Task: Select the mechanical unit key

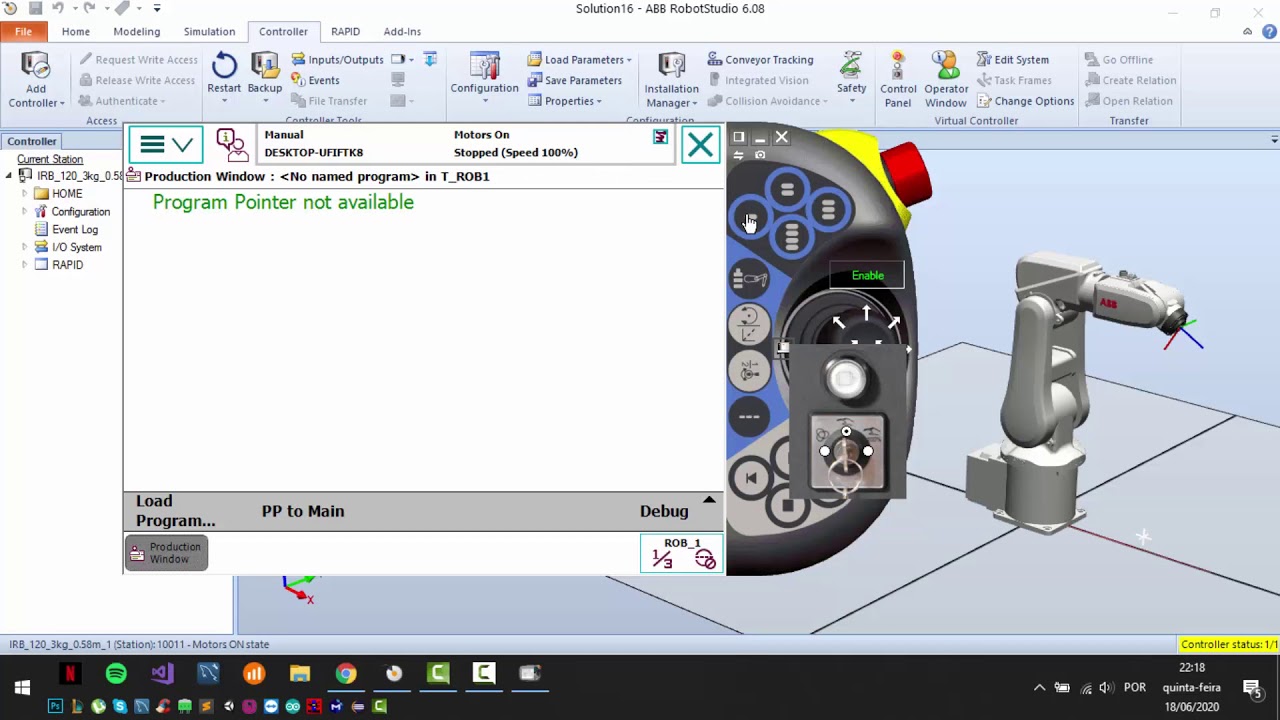Action: pos(749,279)
